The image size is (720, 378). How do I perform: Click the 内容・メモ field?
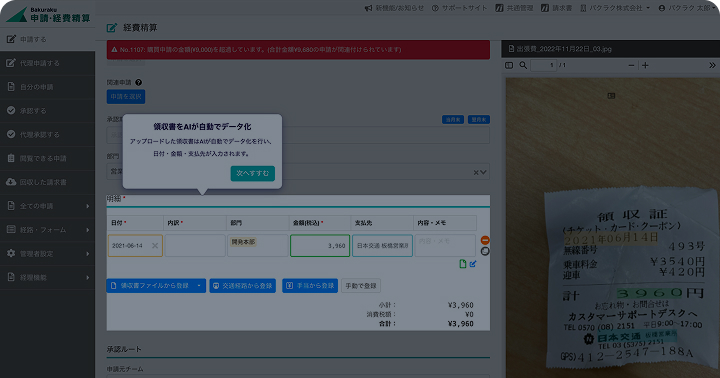445,246
